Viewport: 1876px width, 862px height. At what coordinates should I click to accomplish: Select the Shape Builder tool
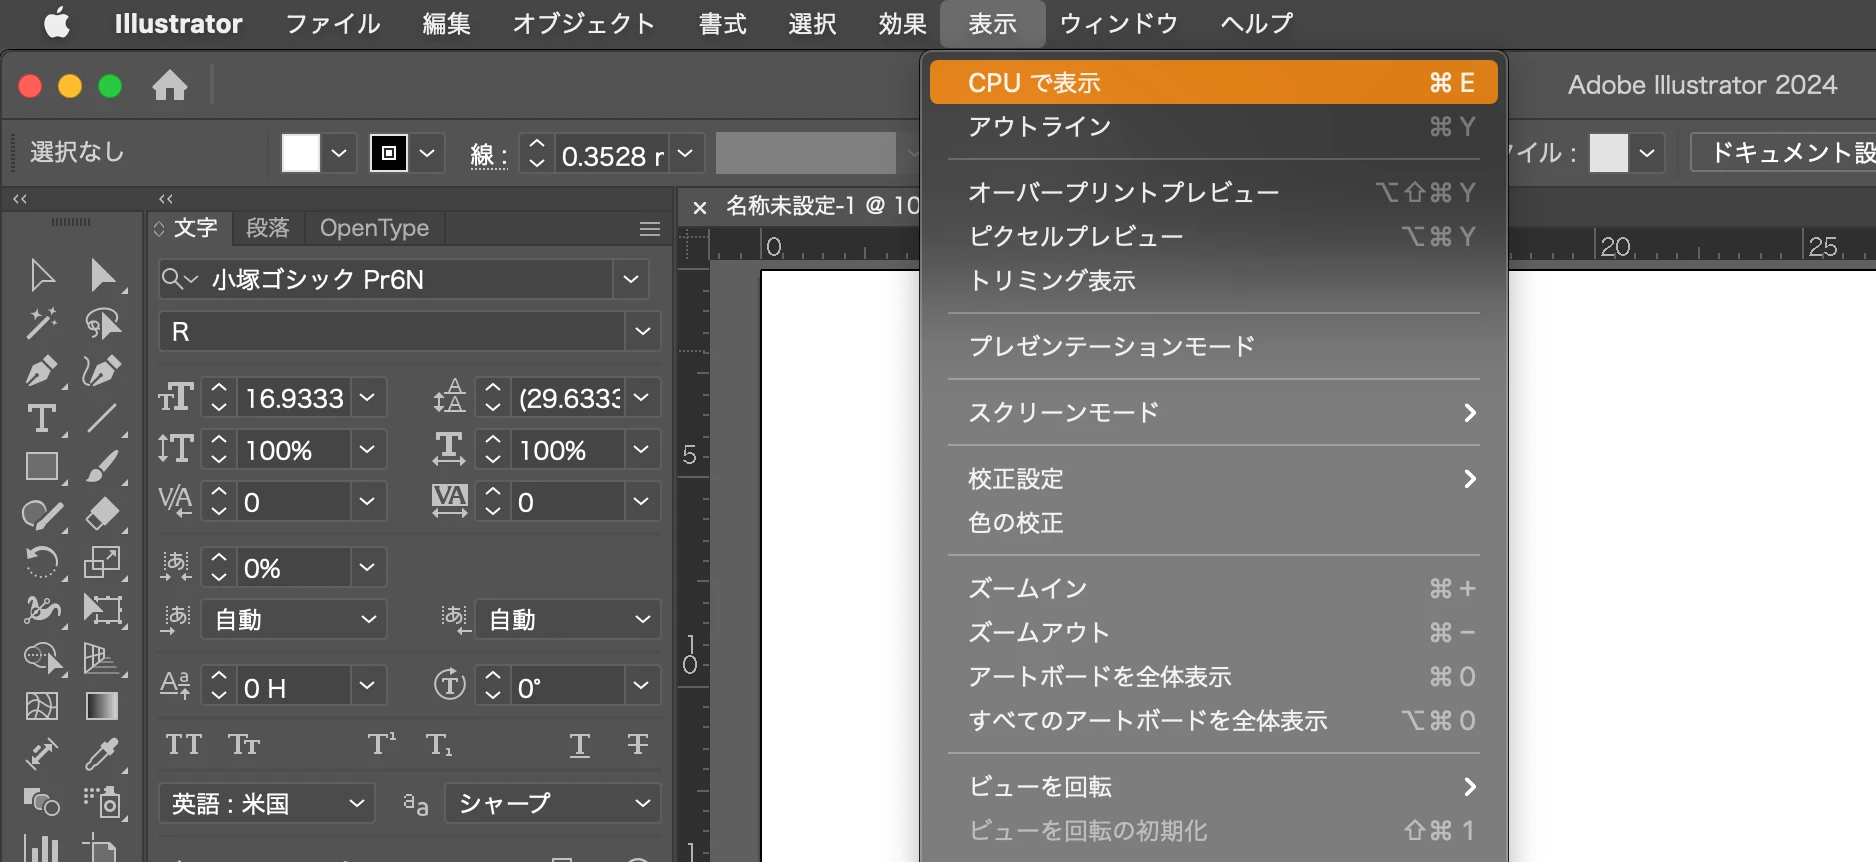point(42,657)
